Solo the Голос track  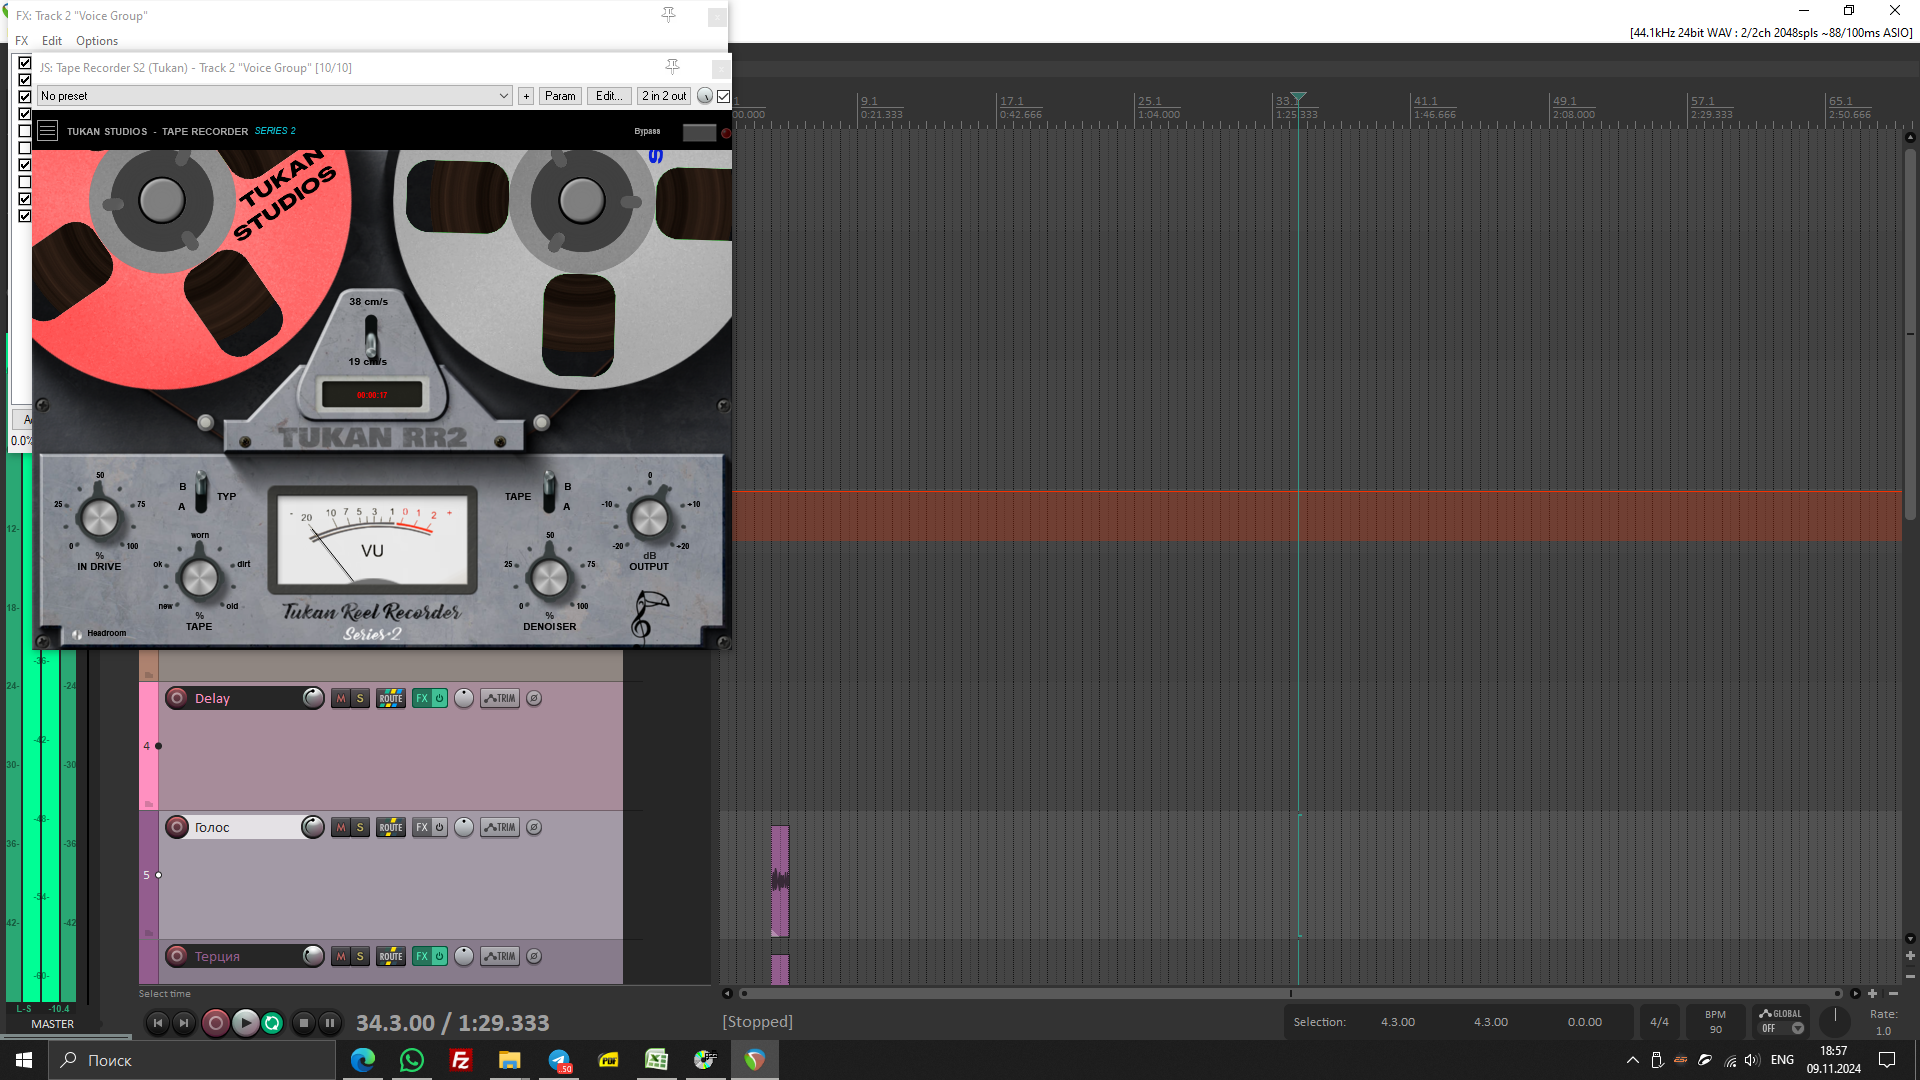tap(360, 827)
